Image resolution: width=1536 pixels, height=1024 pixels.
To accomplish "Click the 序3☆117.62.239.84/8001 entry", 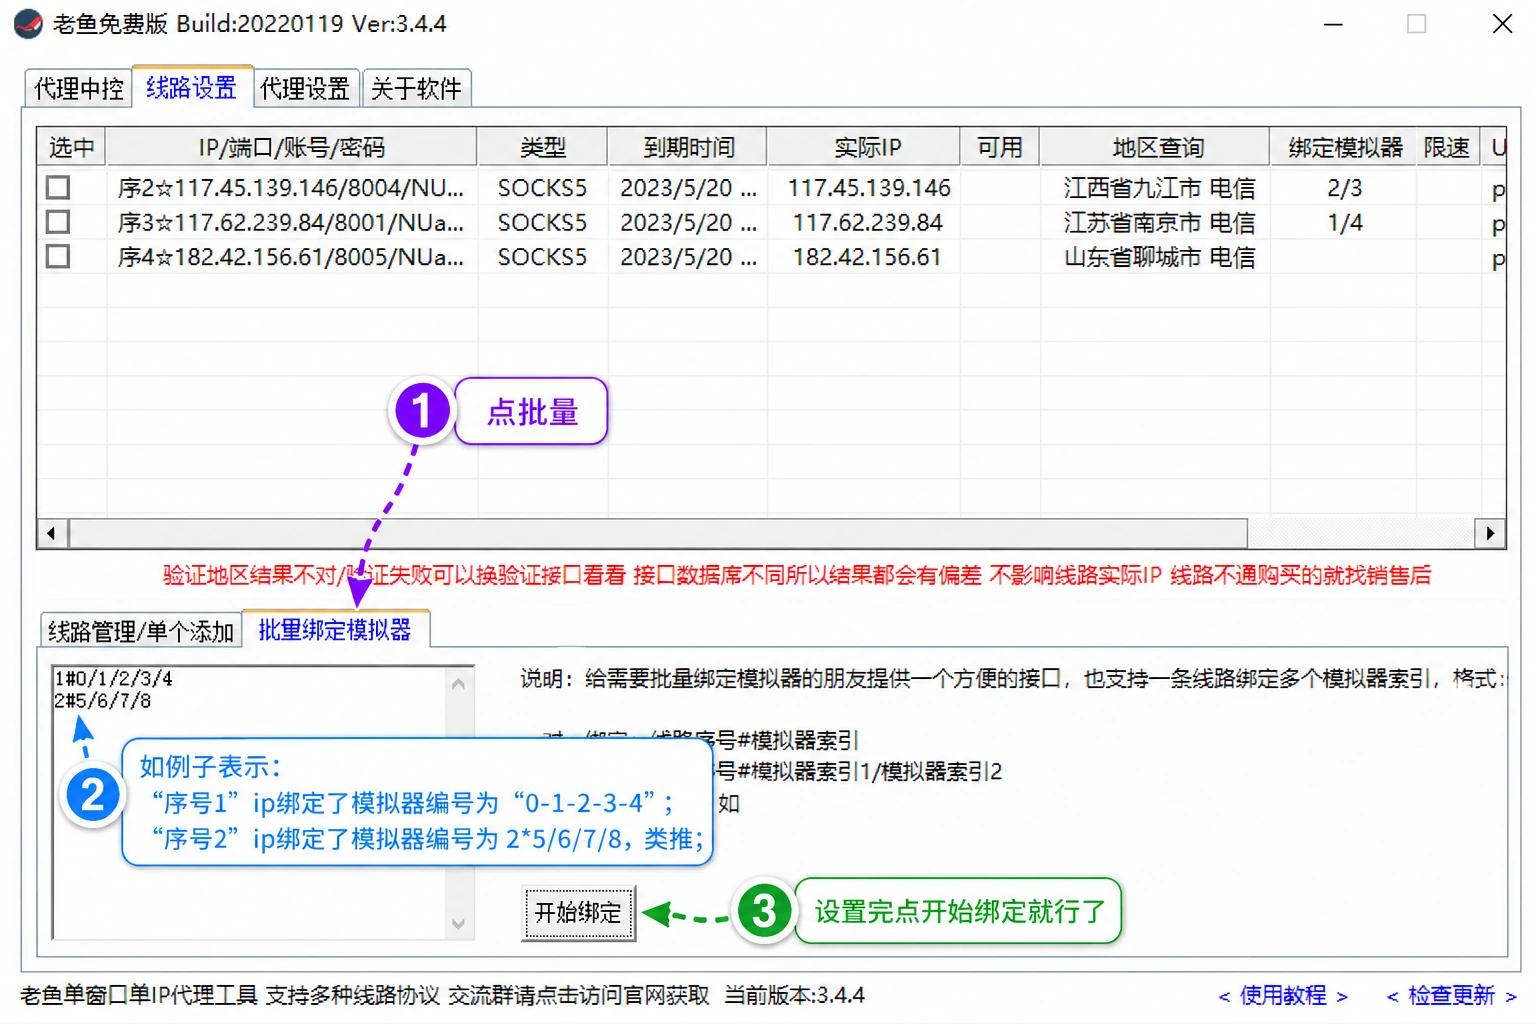I will tap(291, 223).
